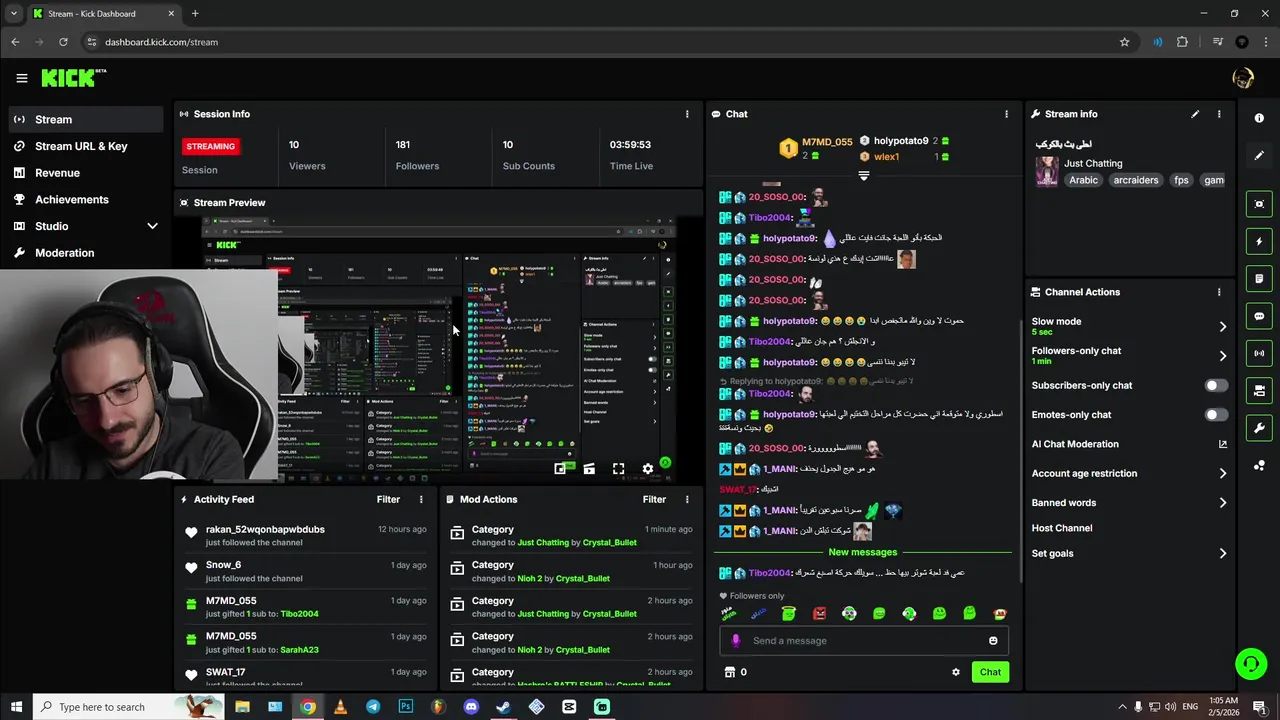Click the document list sidebar icon
Image resolution: width=1280 pixels, height=720 pixels.
click(1259, 278)
